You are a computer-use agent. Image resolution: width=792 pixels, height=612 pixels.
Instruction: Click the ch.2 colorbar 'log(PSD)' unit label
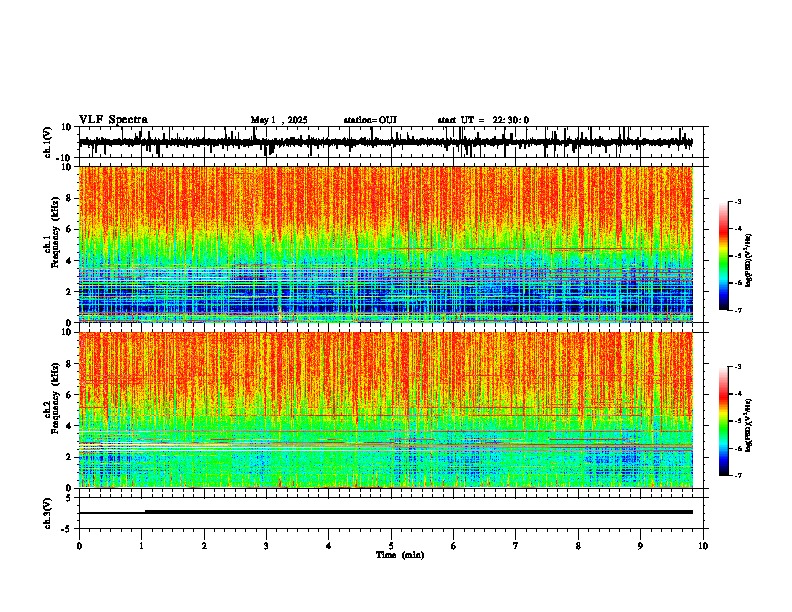click(x=749, y=426)
